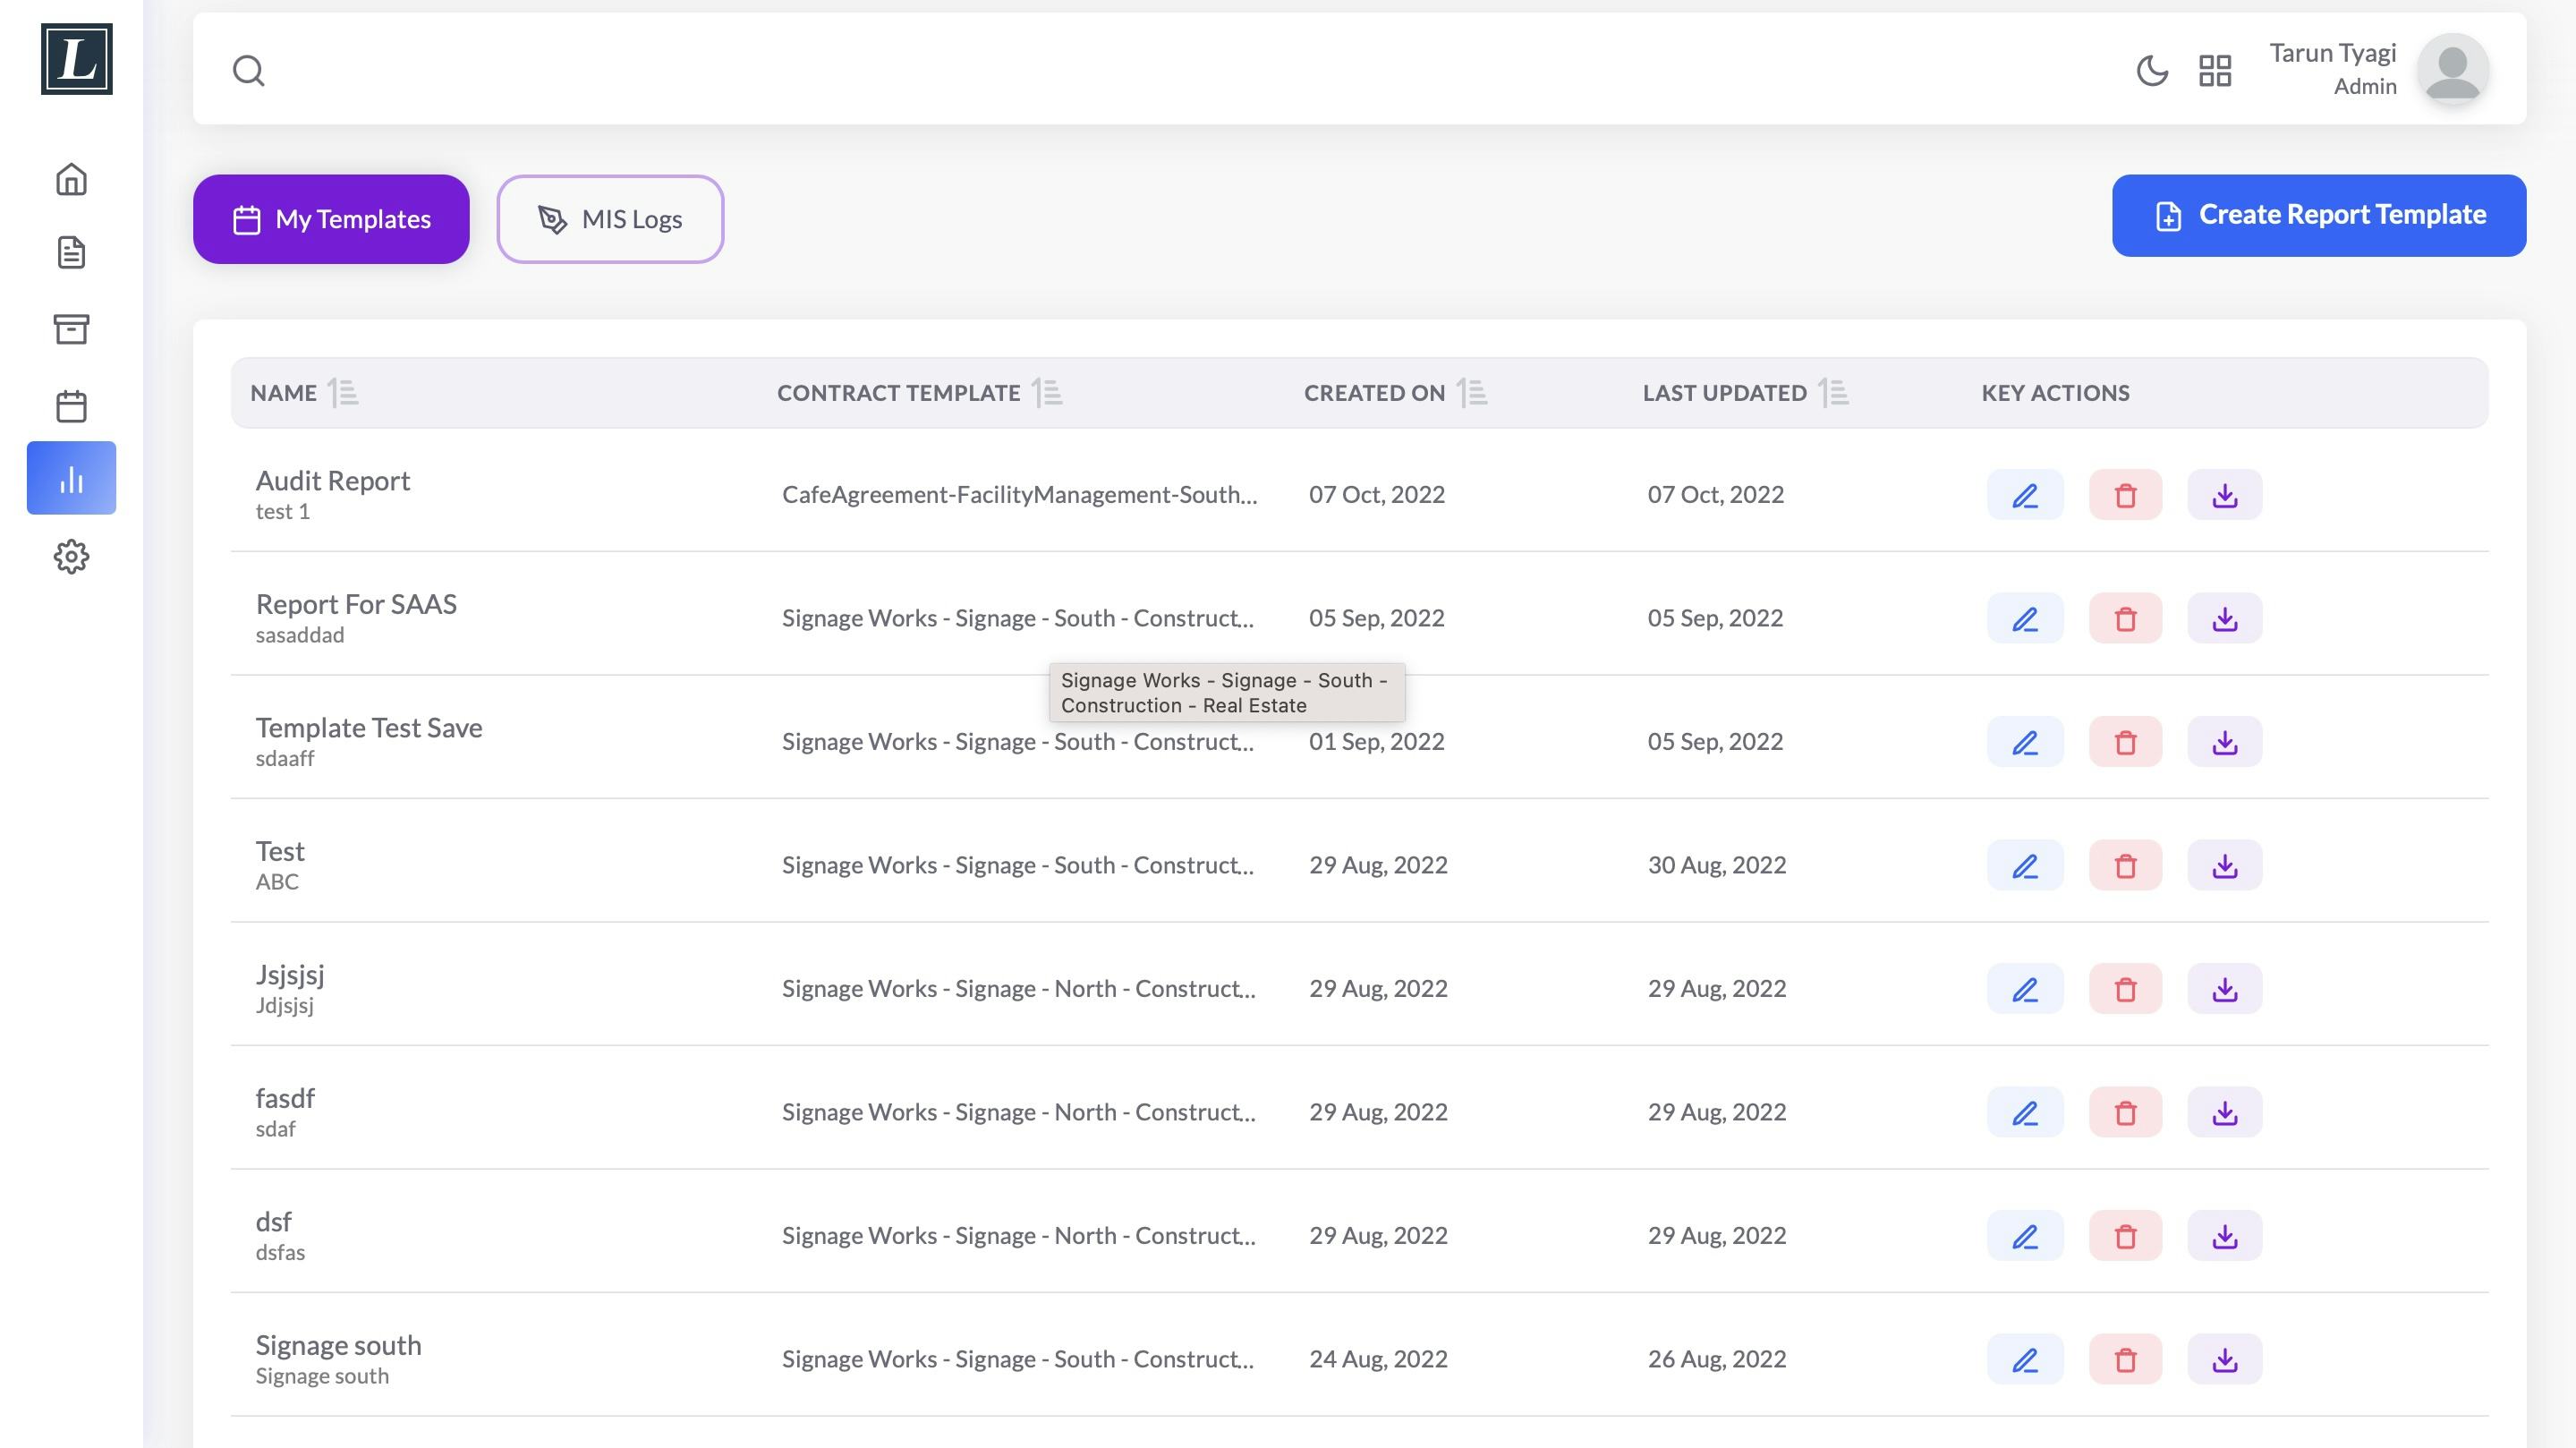The width and height of the screenshot is (2576, 1448).
Task: Open the documents icon in the sidebar
Action: coord(71,253)
